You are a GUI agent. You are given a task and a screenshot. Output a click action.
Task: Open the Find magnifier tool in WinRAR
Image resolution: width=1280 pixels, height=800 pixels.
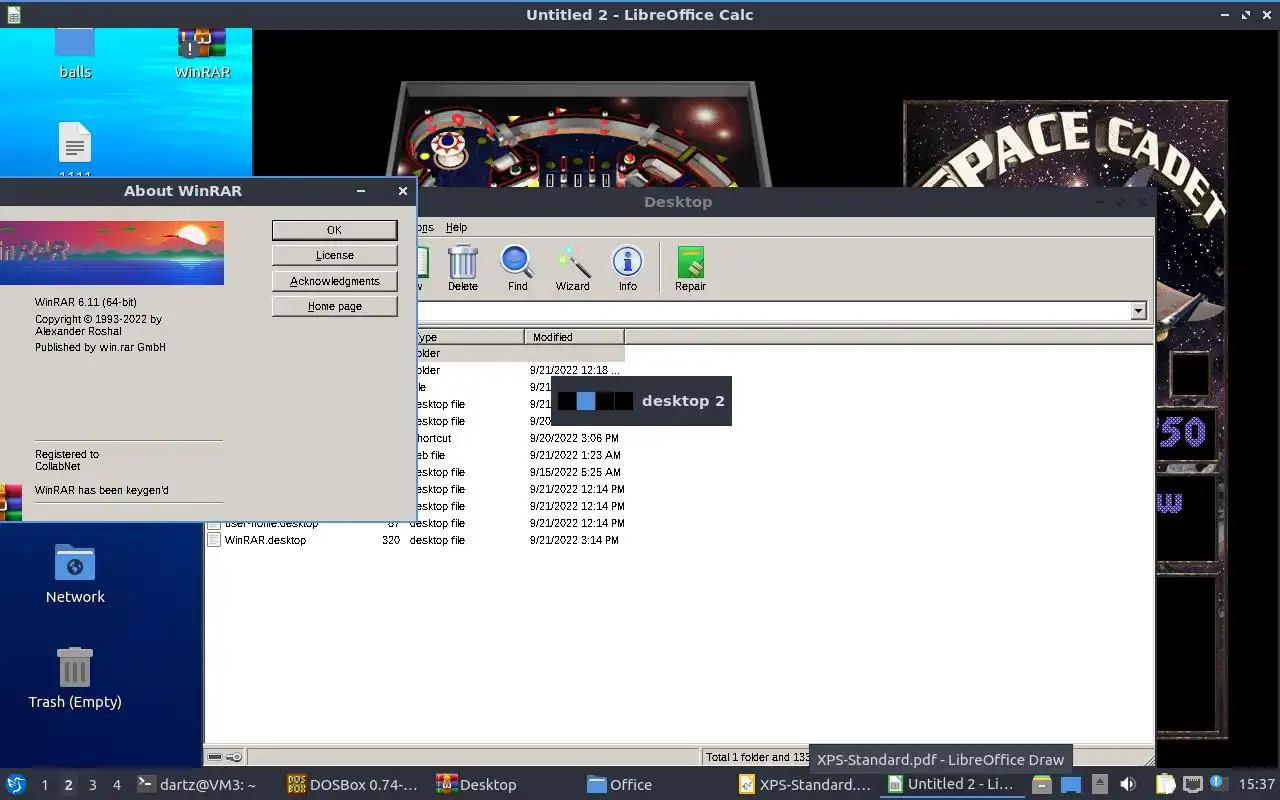pos(517,262)
